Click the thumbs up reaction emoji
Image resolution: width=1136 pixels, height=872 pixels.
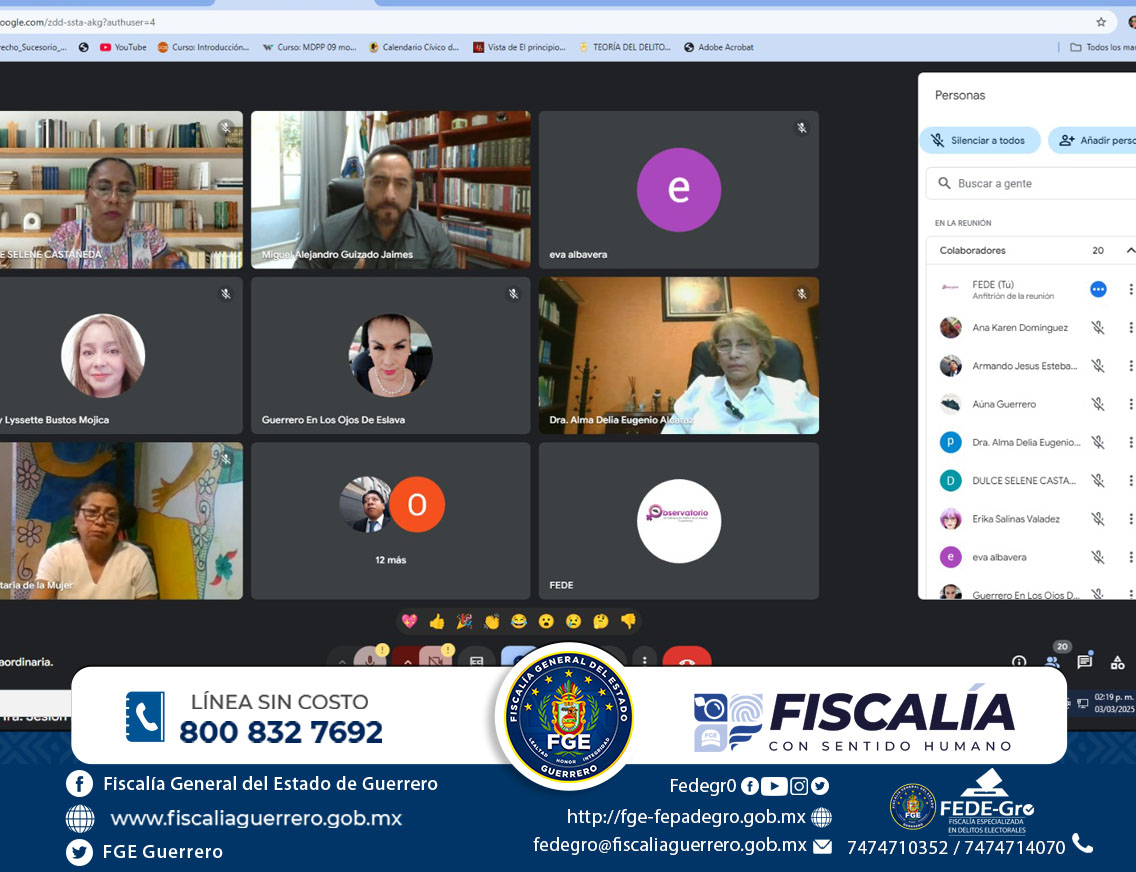pos(436,621)
